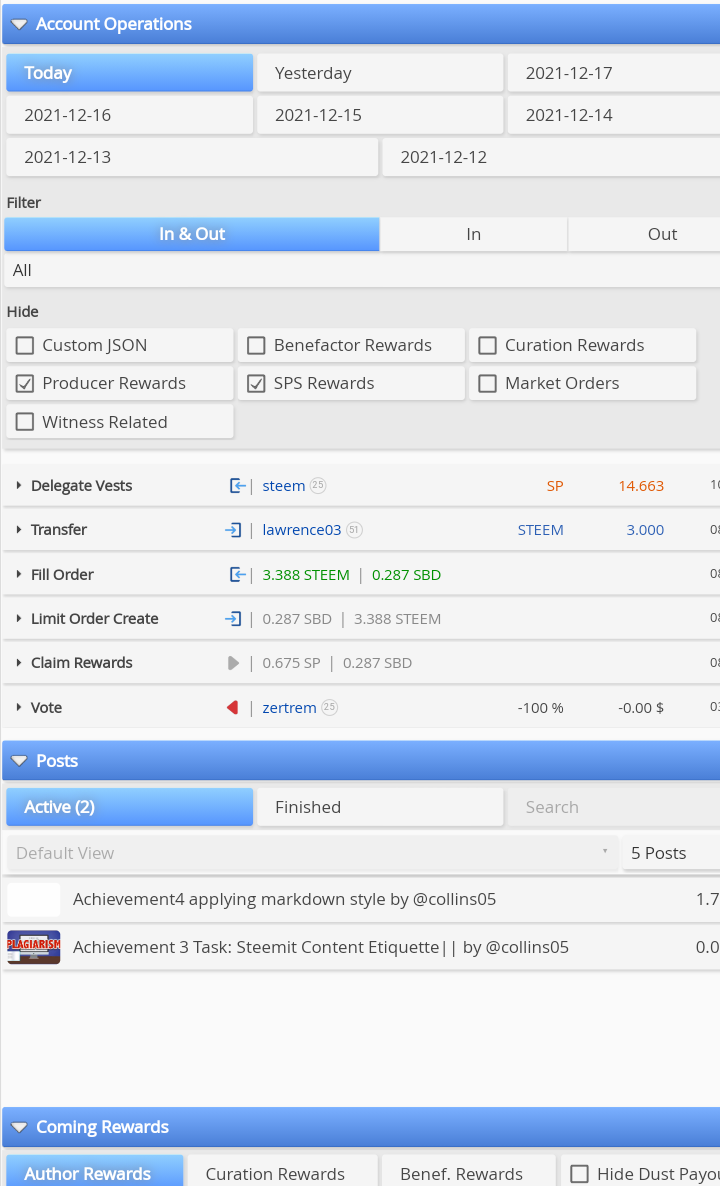
Task: Select the 2021-12-15 date tab
Action: [380, 115]
